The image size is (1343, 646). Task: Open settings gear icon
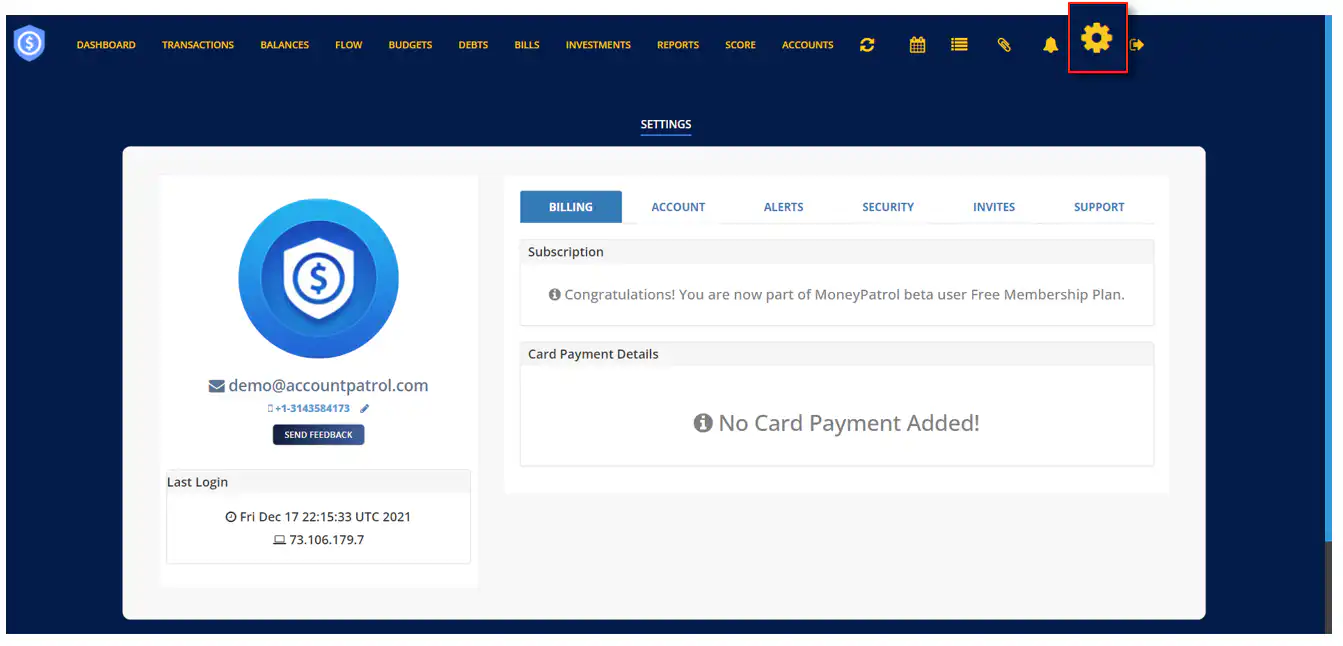point(1097,39)
